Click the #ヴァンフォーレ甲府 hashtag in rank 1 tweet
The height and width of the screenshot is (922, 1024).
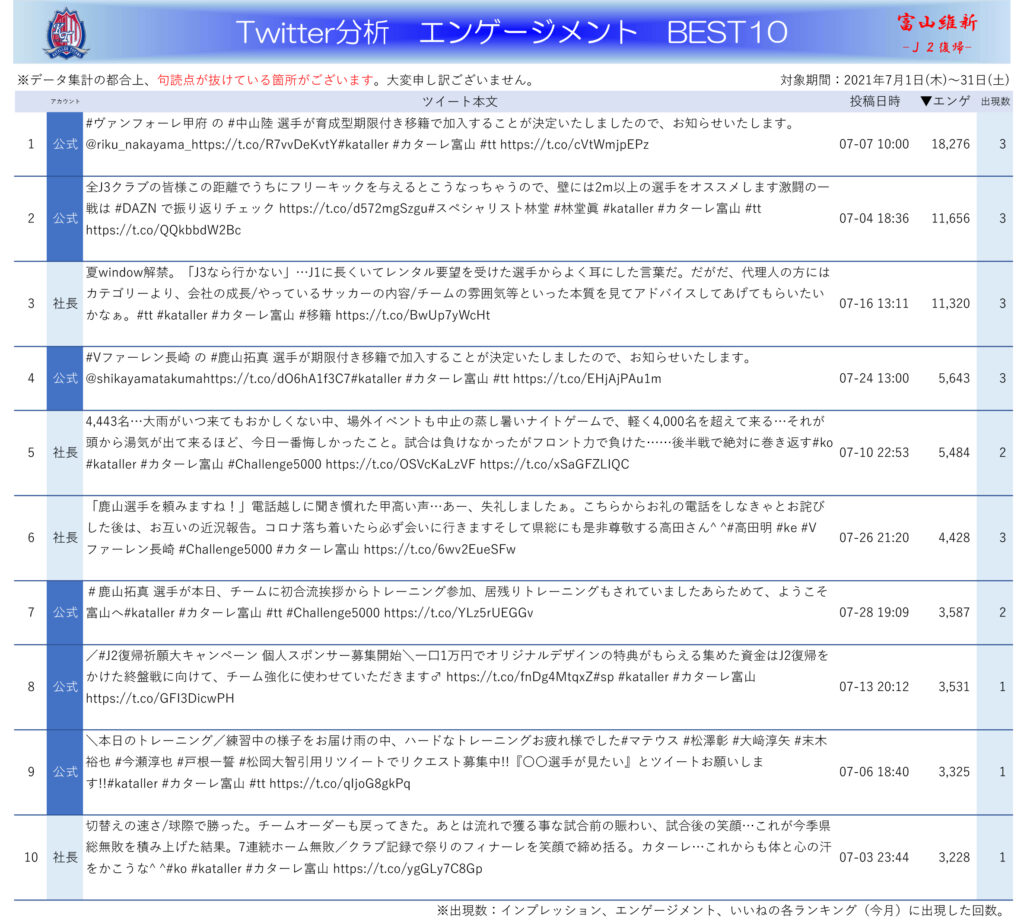pyautogui.click(x=146, y=123)
